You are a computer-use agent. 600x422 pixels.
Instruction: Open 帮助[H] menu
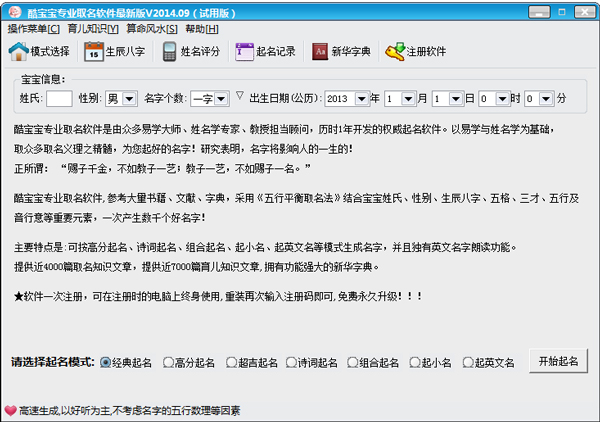pos(202,29)
